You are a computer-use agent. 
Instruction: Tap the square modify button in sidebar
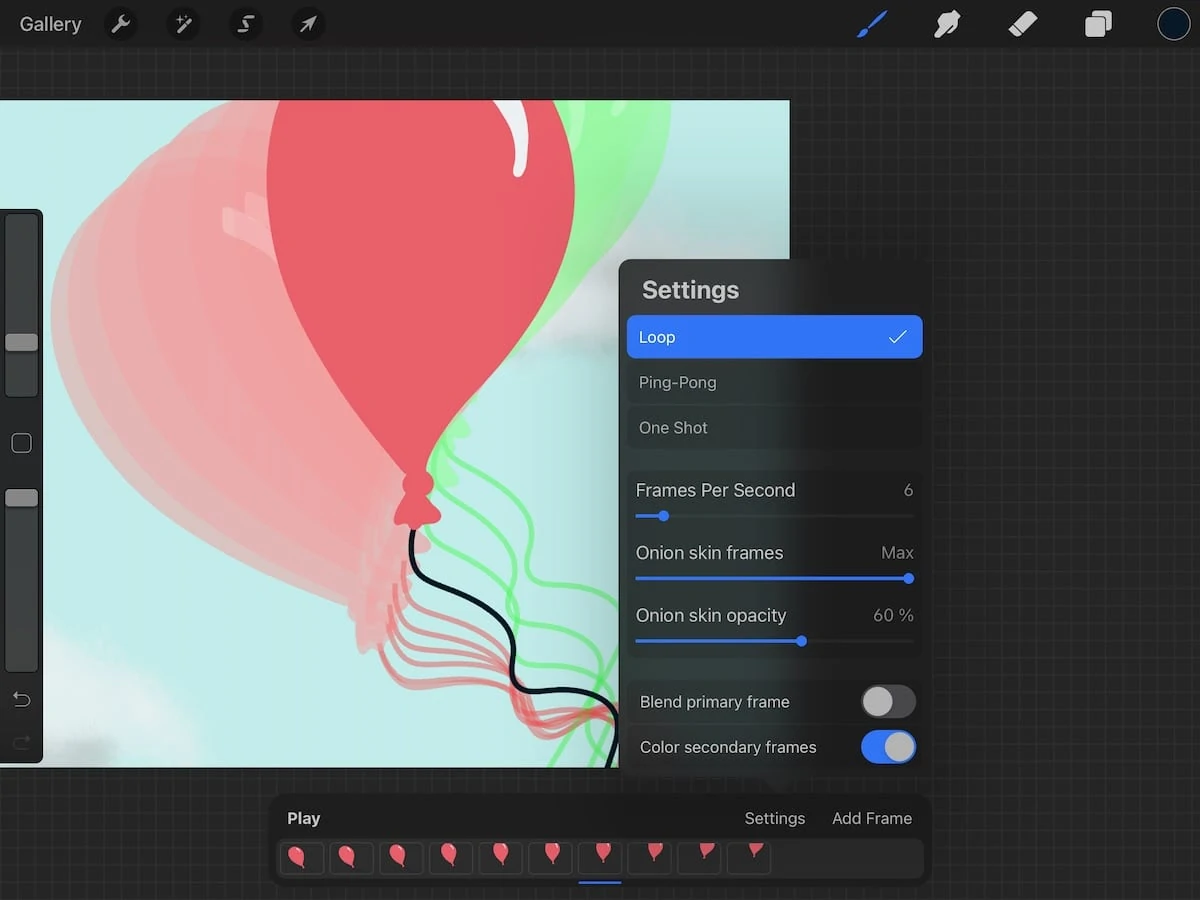21,443
